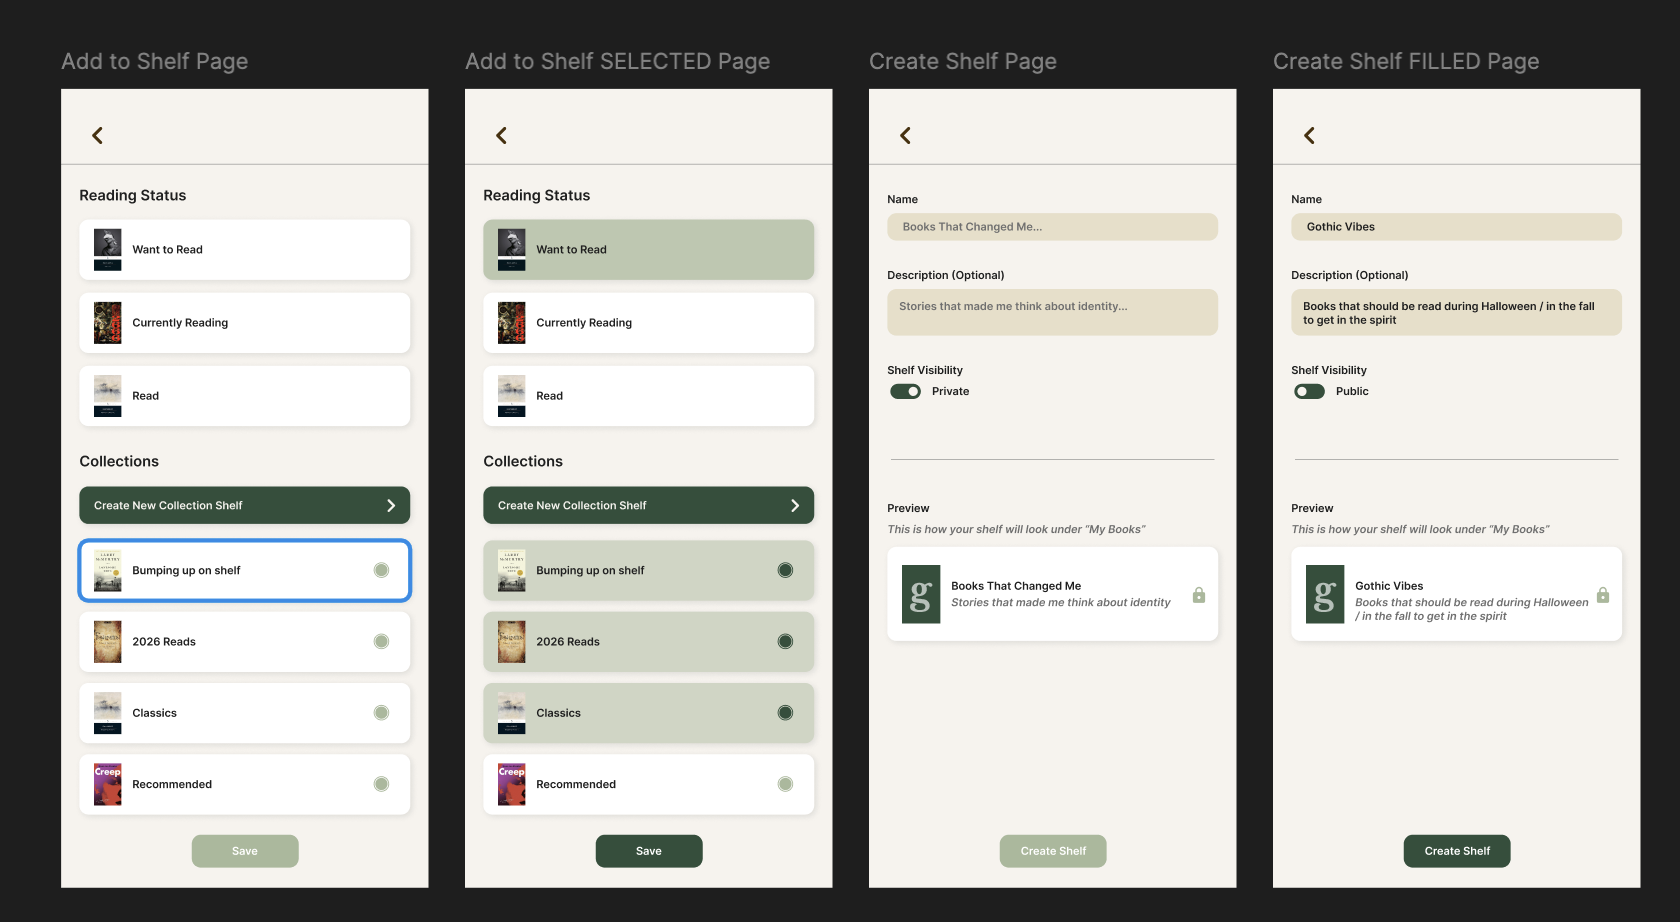Click the lock icon on Books That Changed Me preview
The width and height of the screenshot is (1680, 922).
pos(1198,594)
